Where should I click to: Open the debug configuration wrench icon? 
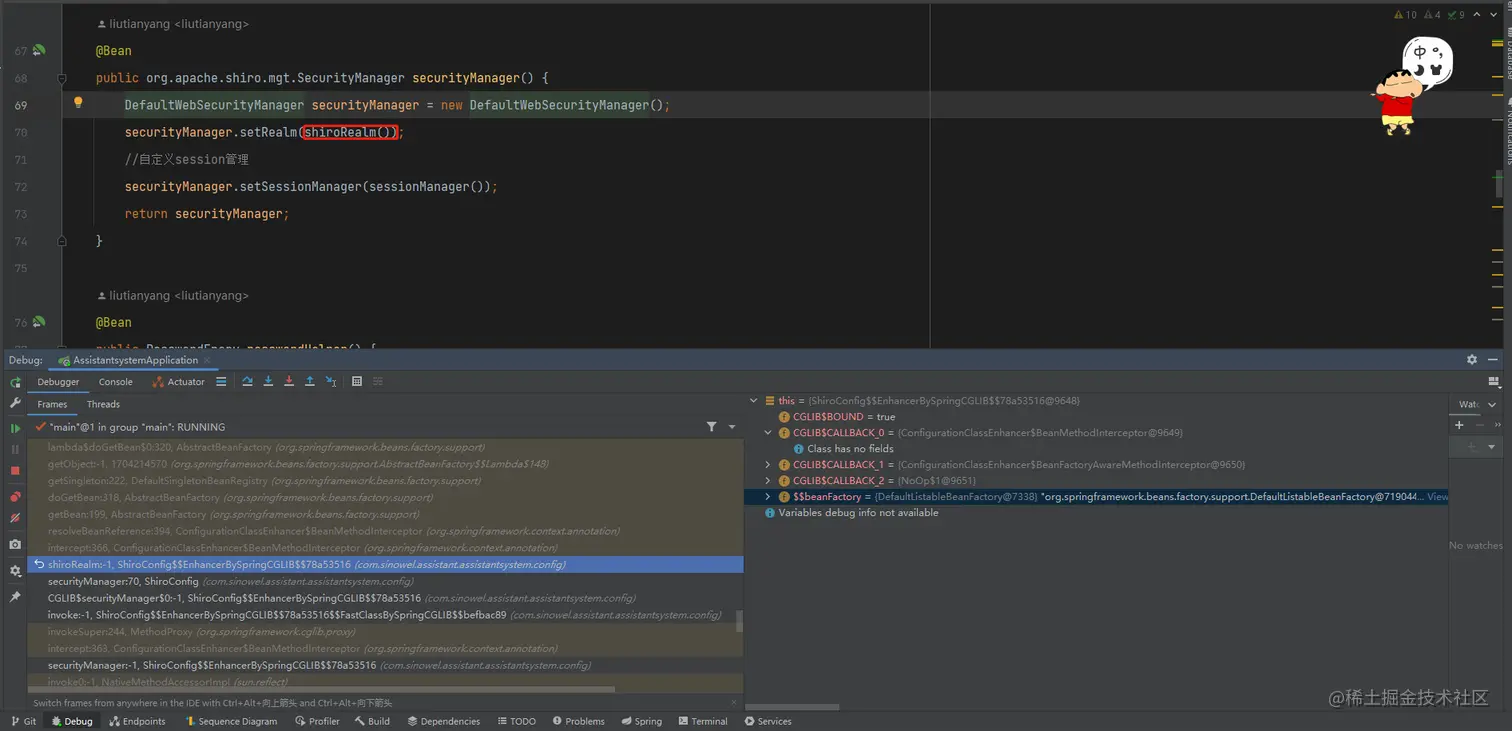[15, 403]
